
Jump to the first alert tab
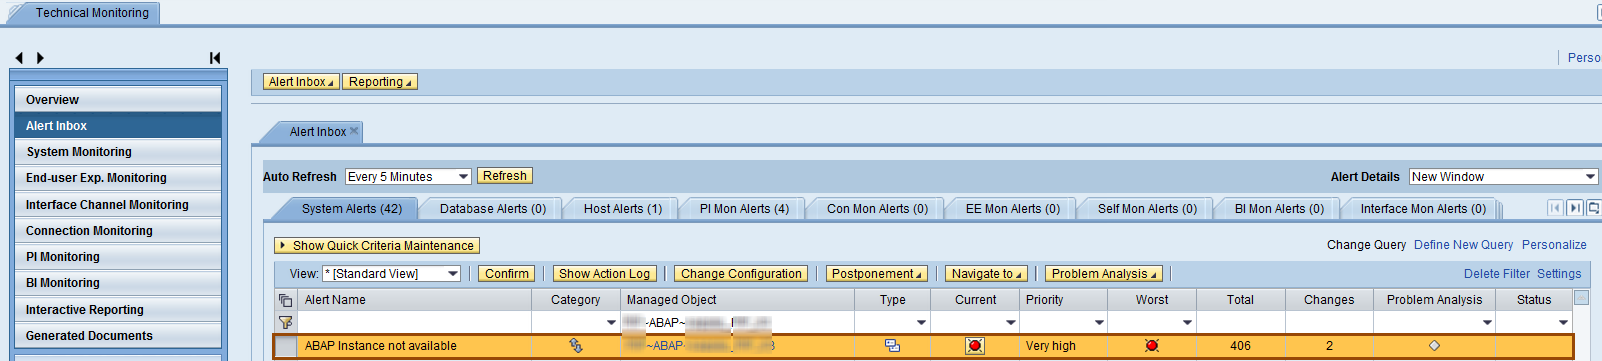coord(1555,208)
